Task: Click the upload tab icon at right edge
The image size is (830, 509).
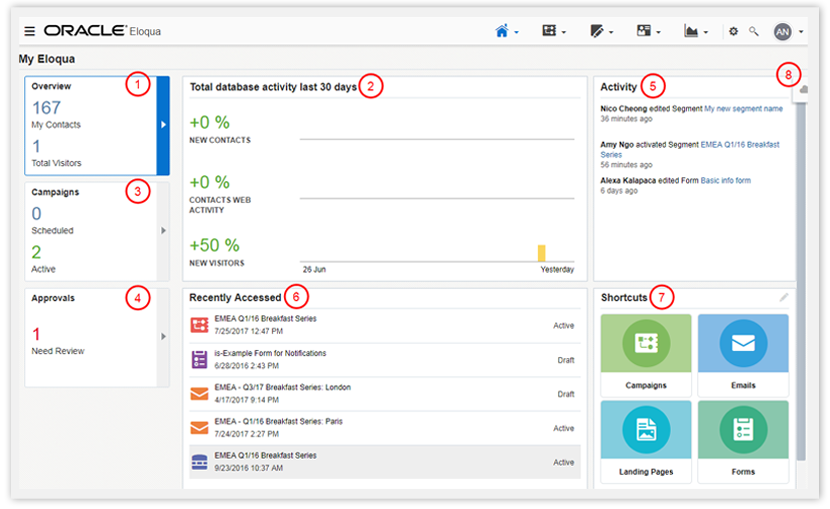Action: [x=803, y=89]
